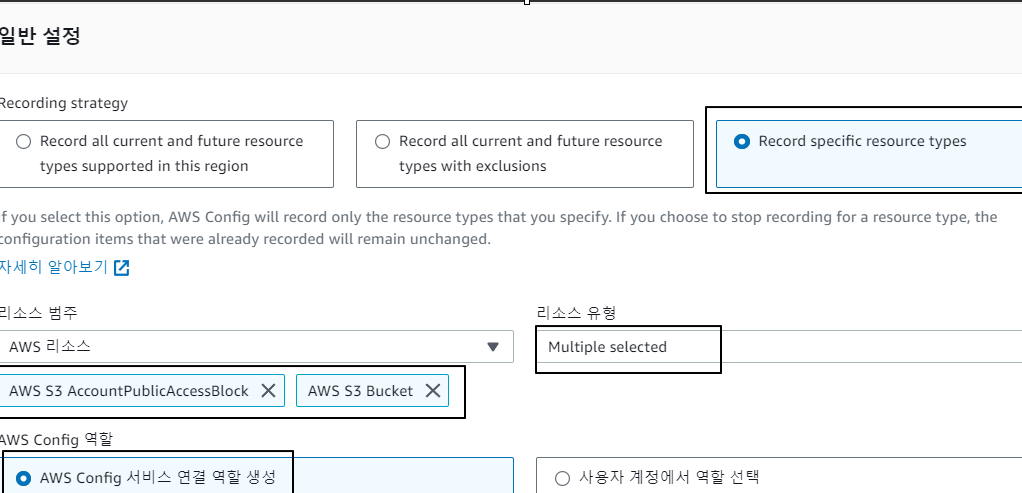Select 사용자 계정에서 역할 선택 radio option

click(x=562, y=479)
